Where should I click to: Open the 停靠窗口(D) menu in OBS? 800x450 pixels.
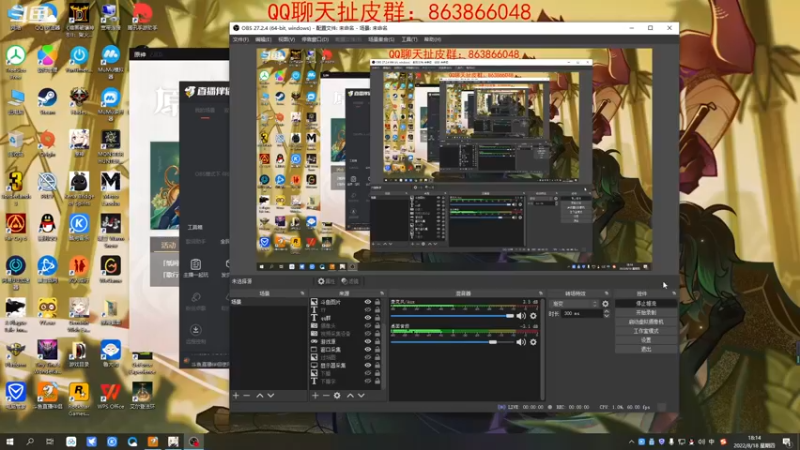click(315, 39)
